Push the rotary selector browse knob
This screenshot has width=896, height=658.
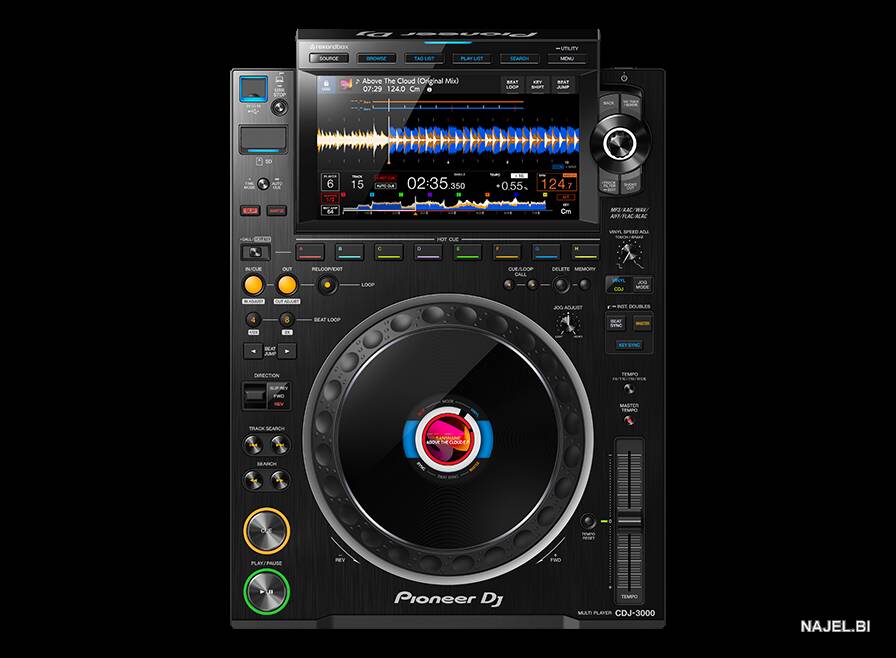619,143
